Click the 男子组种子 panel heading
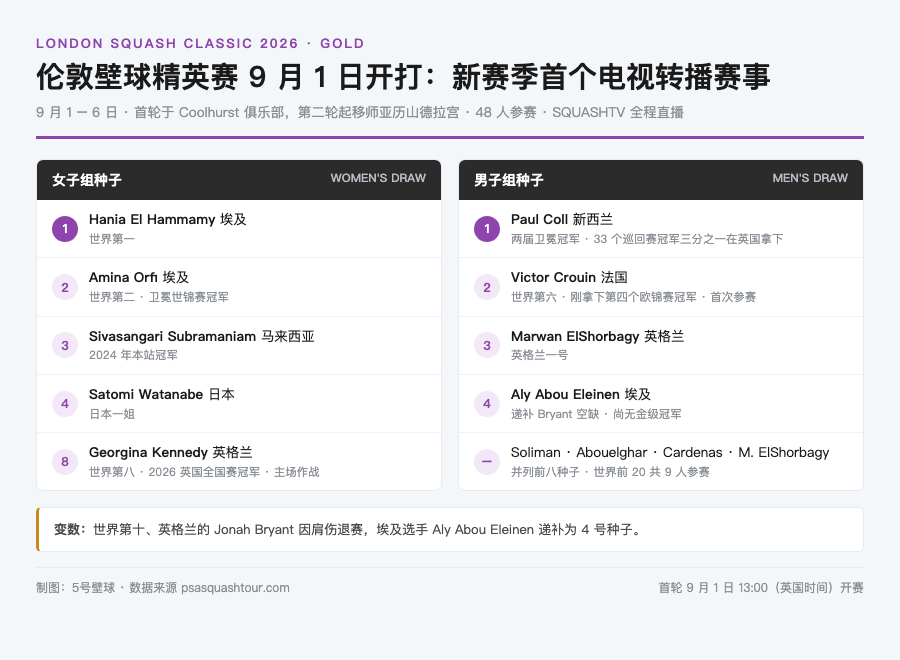900x660 pixels. click(x=509, y=180)
